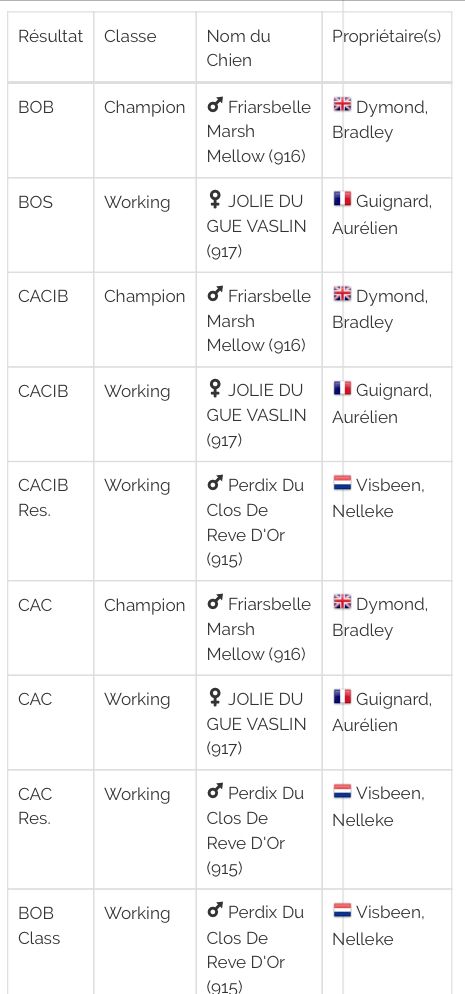Click the Propriétaire(s) column header

[x=386, y=36]
